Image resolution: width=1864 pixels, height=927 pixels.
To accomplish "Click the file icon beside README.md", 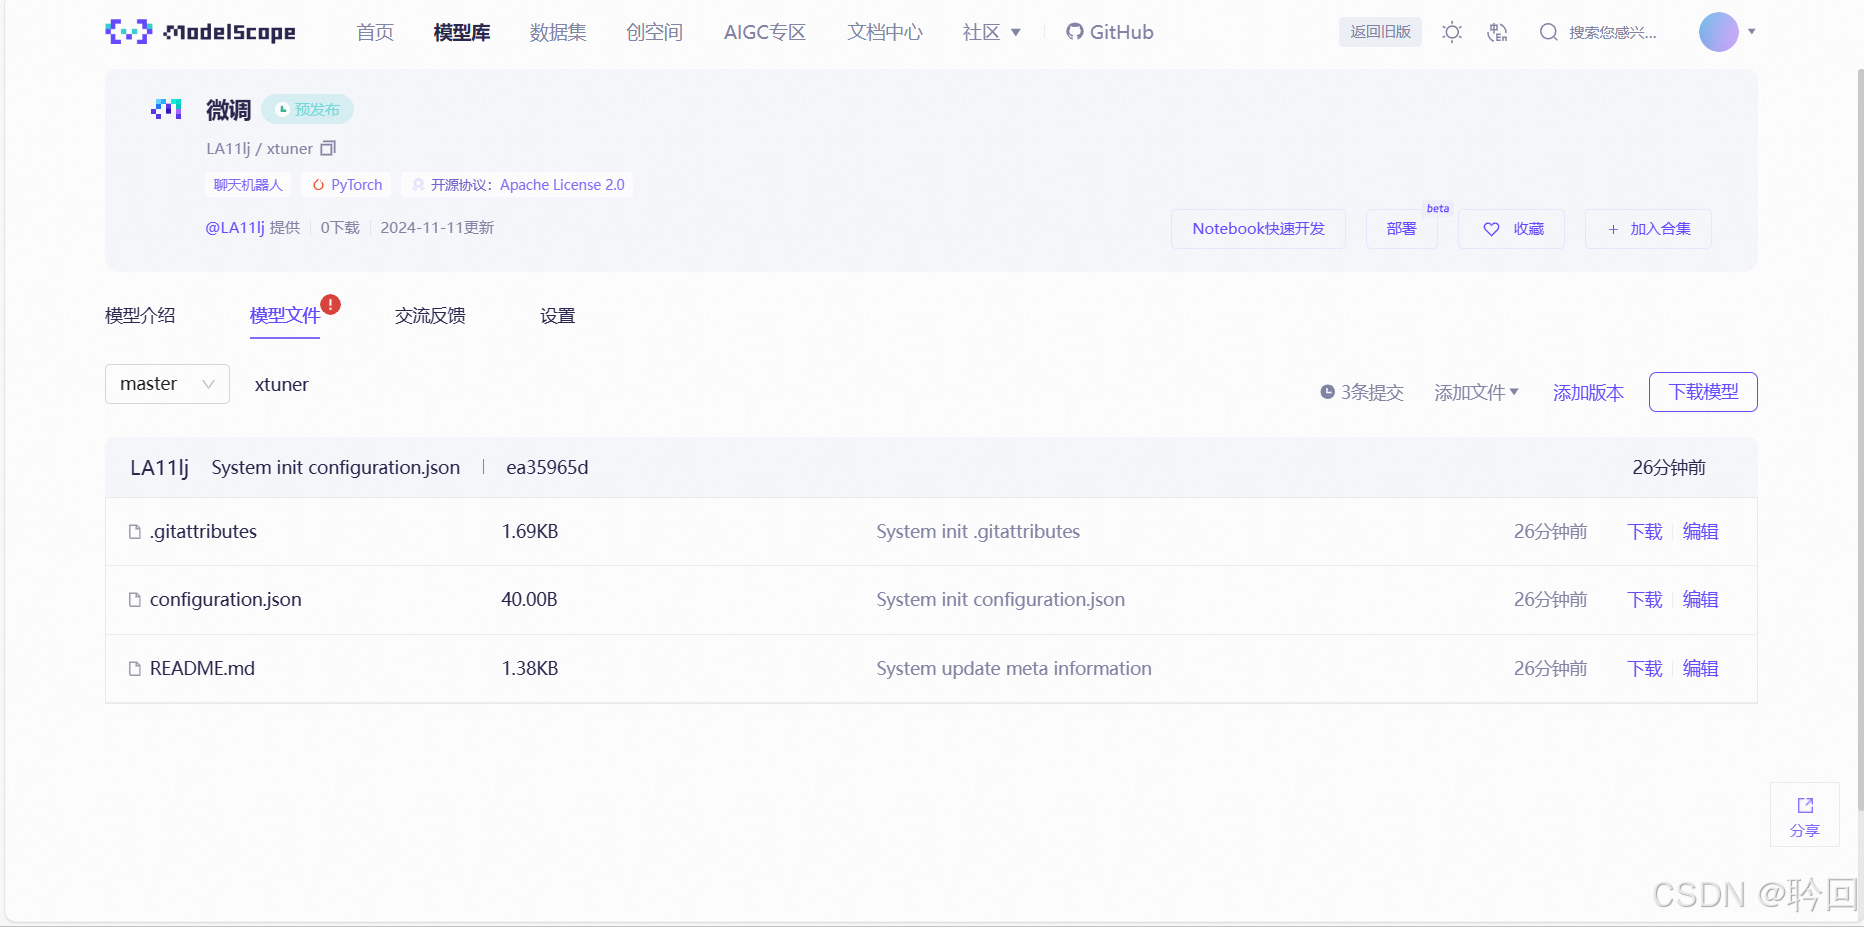I will pyautogui.click(x=134, y=668).
